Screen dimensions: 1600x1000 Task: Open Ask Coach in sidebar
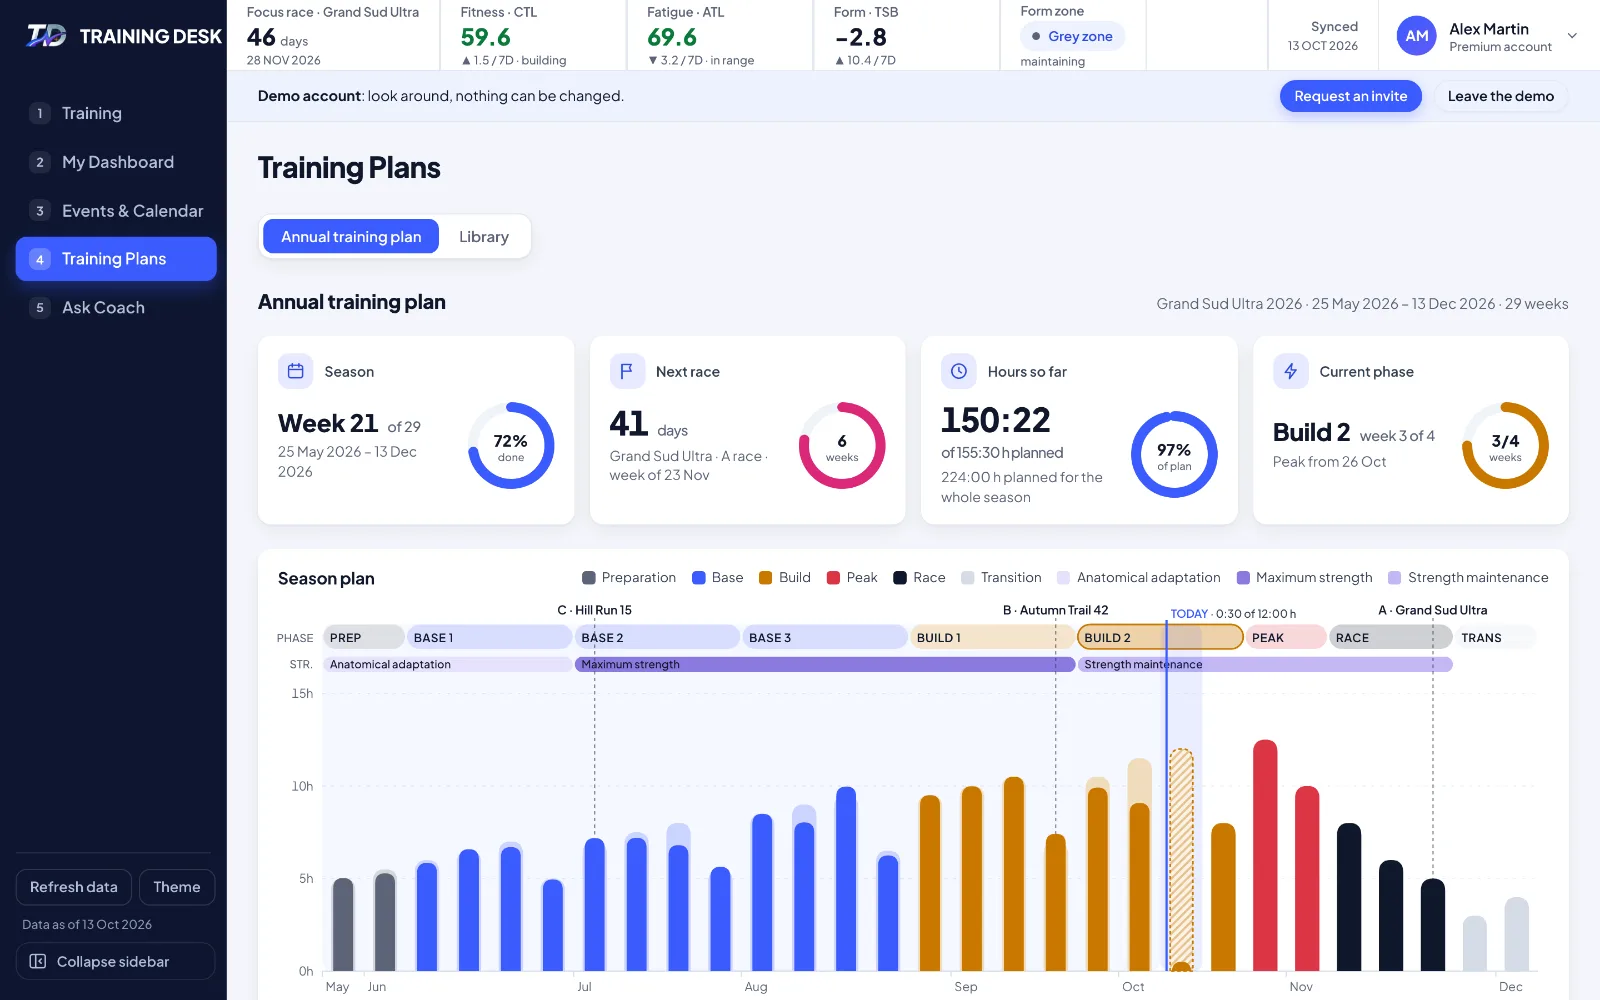point(116,308)
